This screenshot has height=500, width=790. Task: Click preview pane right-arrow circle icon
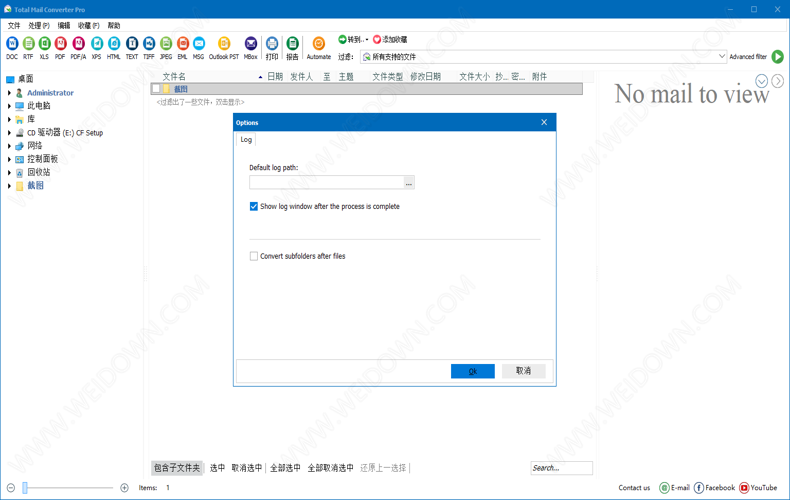(777, 81)
